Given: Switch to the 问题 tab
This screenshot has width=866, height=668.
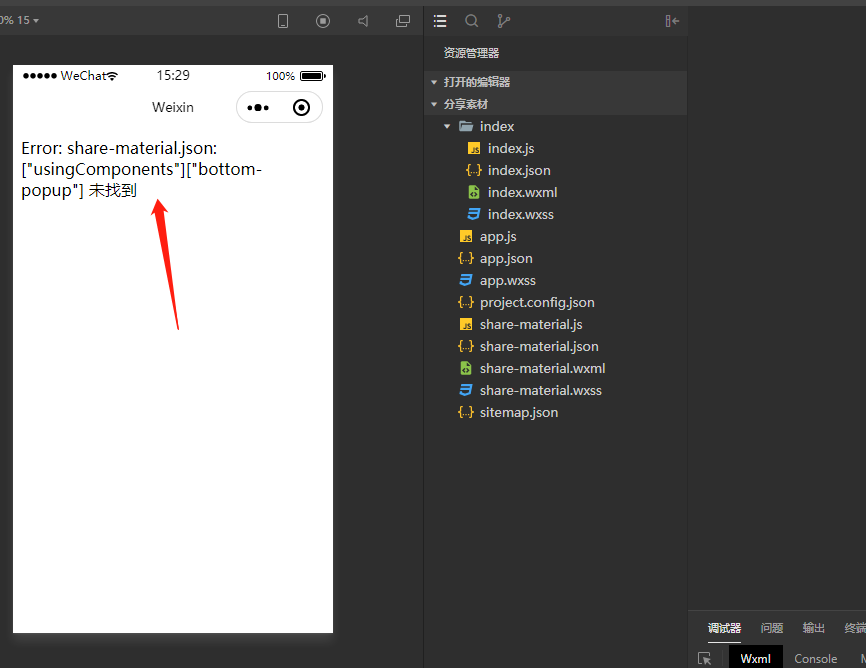Looking at the screenshot, I should point(772,628).
